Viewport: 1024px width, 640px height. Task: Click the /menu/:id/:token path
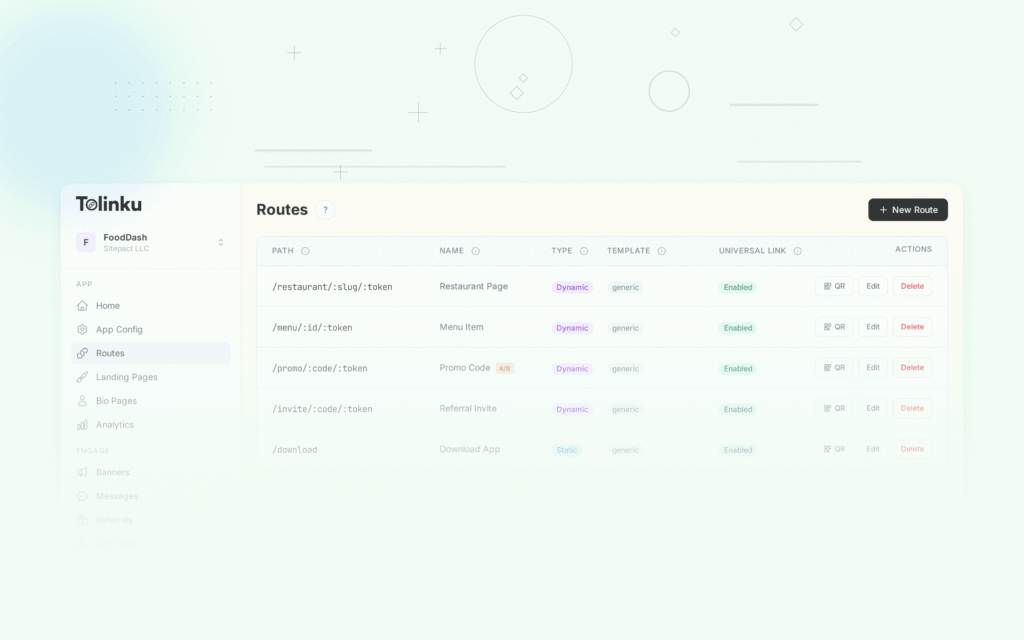tap(312, 328)
